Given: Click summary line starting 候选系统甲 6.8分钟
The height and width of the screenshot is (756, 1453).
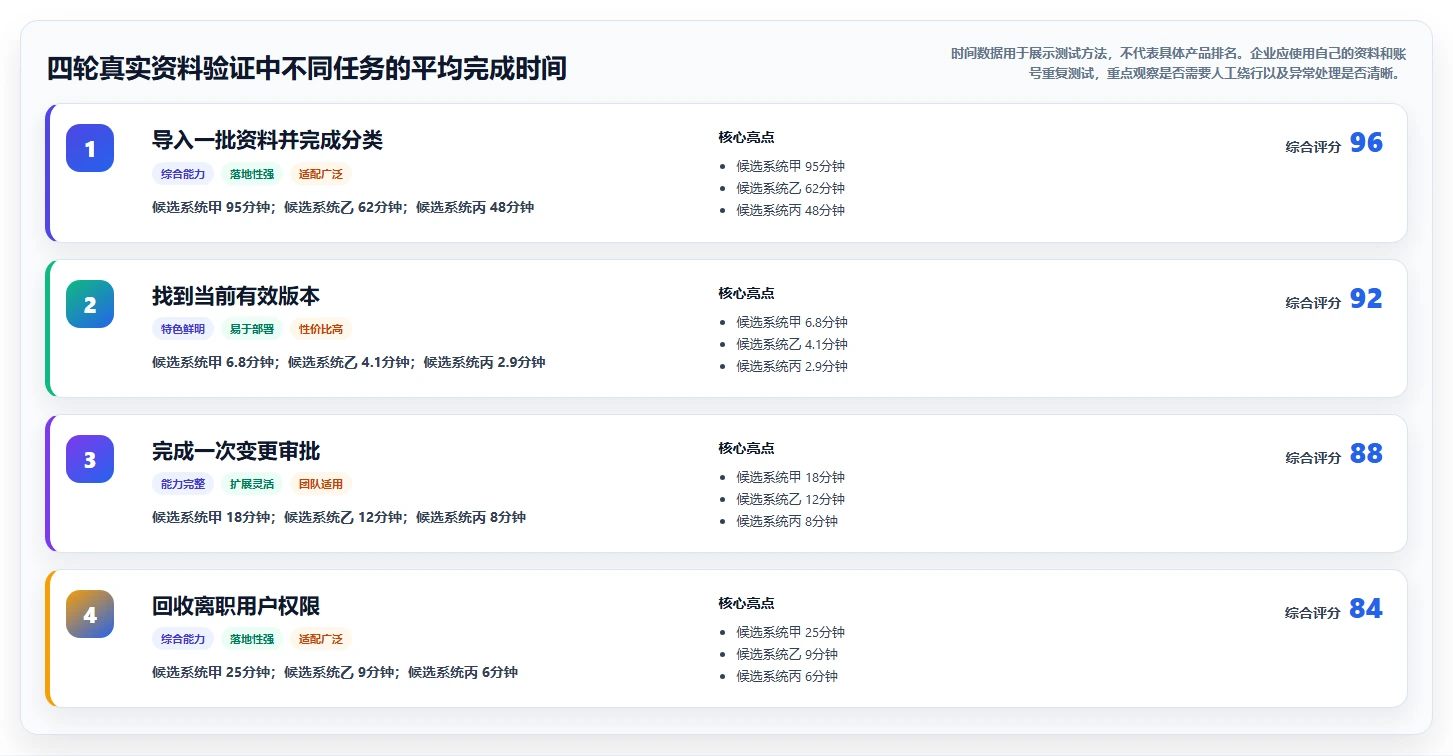Looking at the screenshot, I should click(x=349, y=363).
